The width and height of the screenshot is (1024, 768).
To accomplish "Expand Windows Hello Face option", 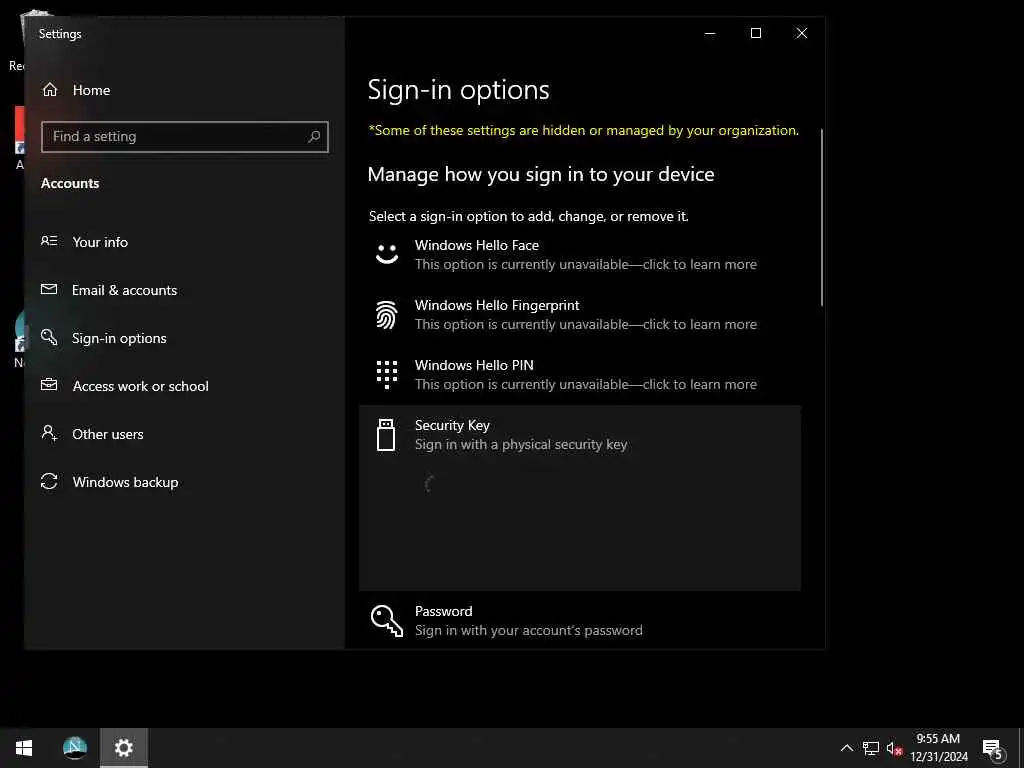I will coord(580,255).
